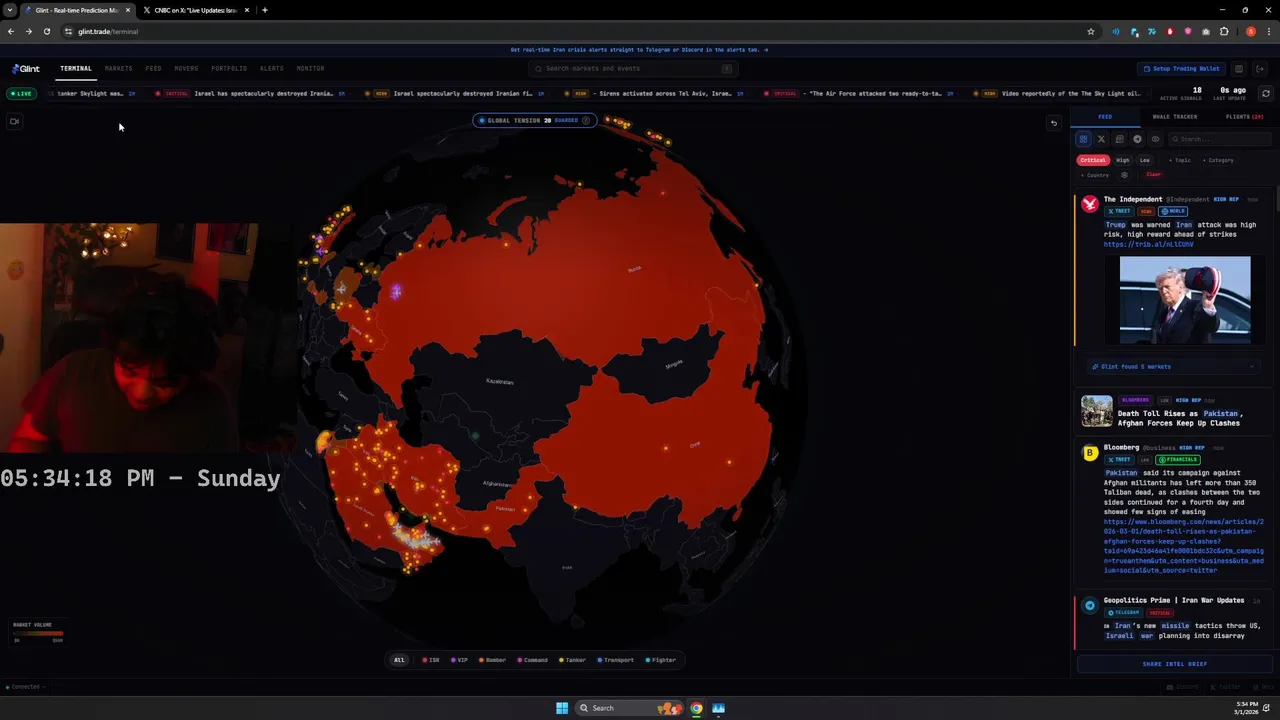The width and height of the screenshot is (1280, 720).
Task: Click the feed Search box
Action: pyautogui.click(x=1220, y=139)
